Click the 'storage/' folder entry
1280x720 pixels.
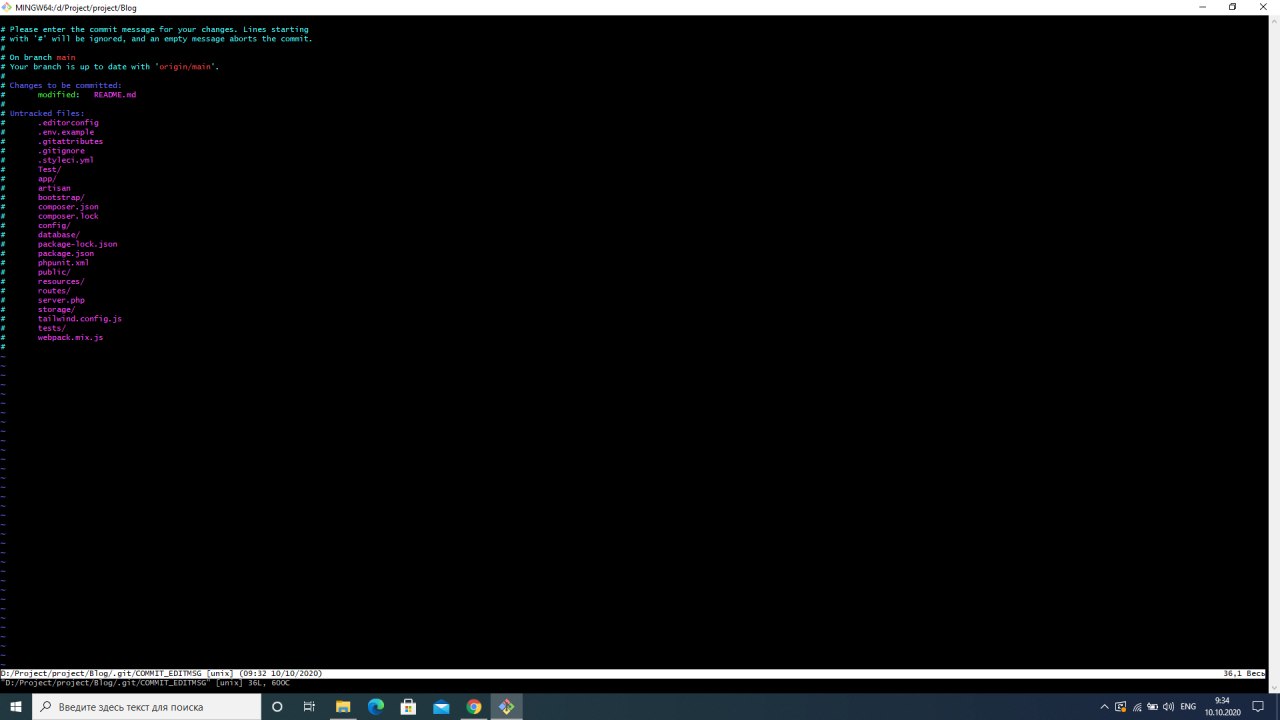click(56, 309)
